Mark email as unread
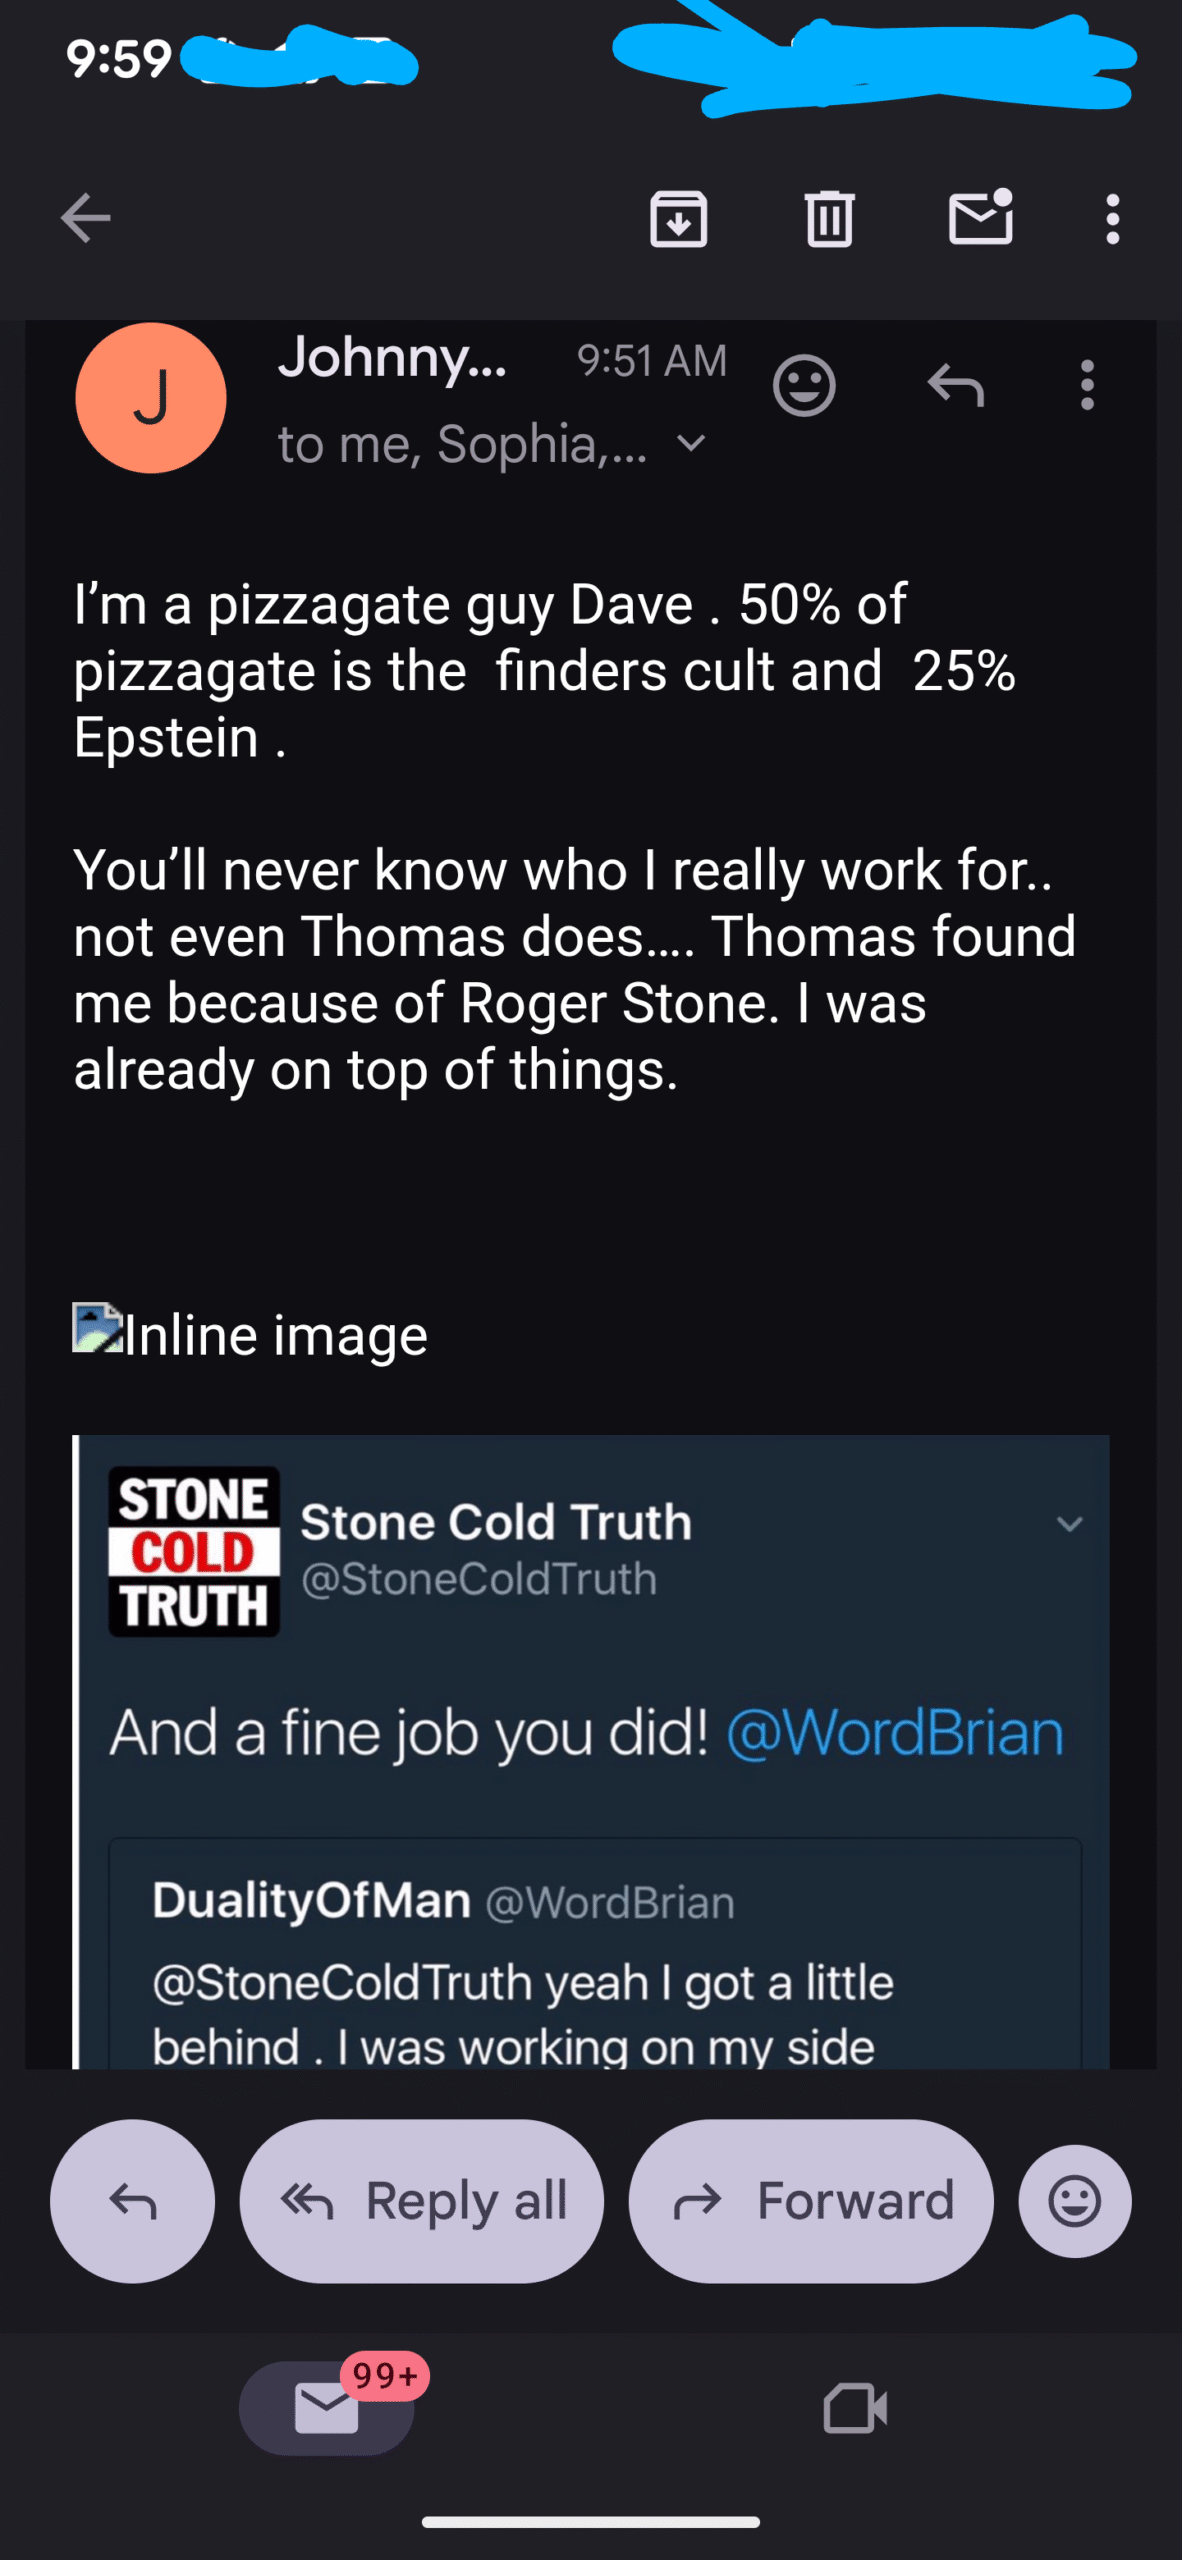The image size is (1182, 2560). (980, 216)
